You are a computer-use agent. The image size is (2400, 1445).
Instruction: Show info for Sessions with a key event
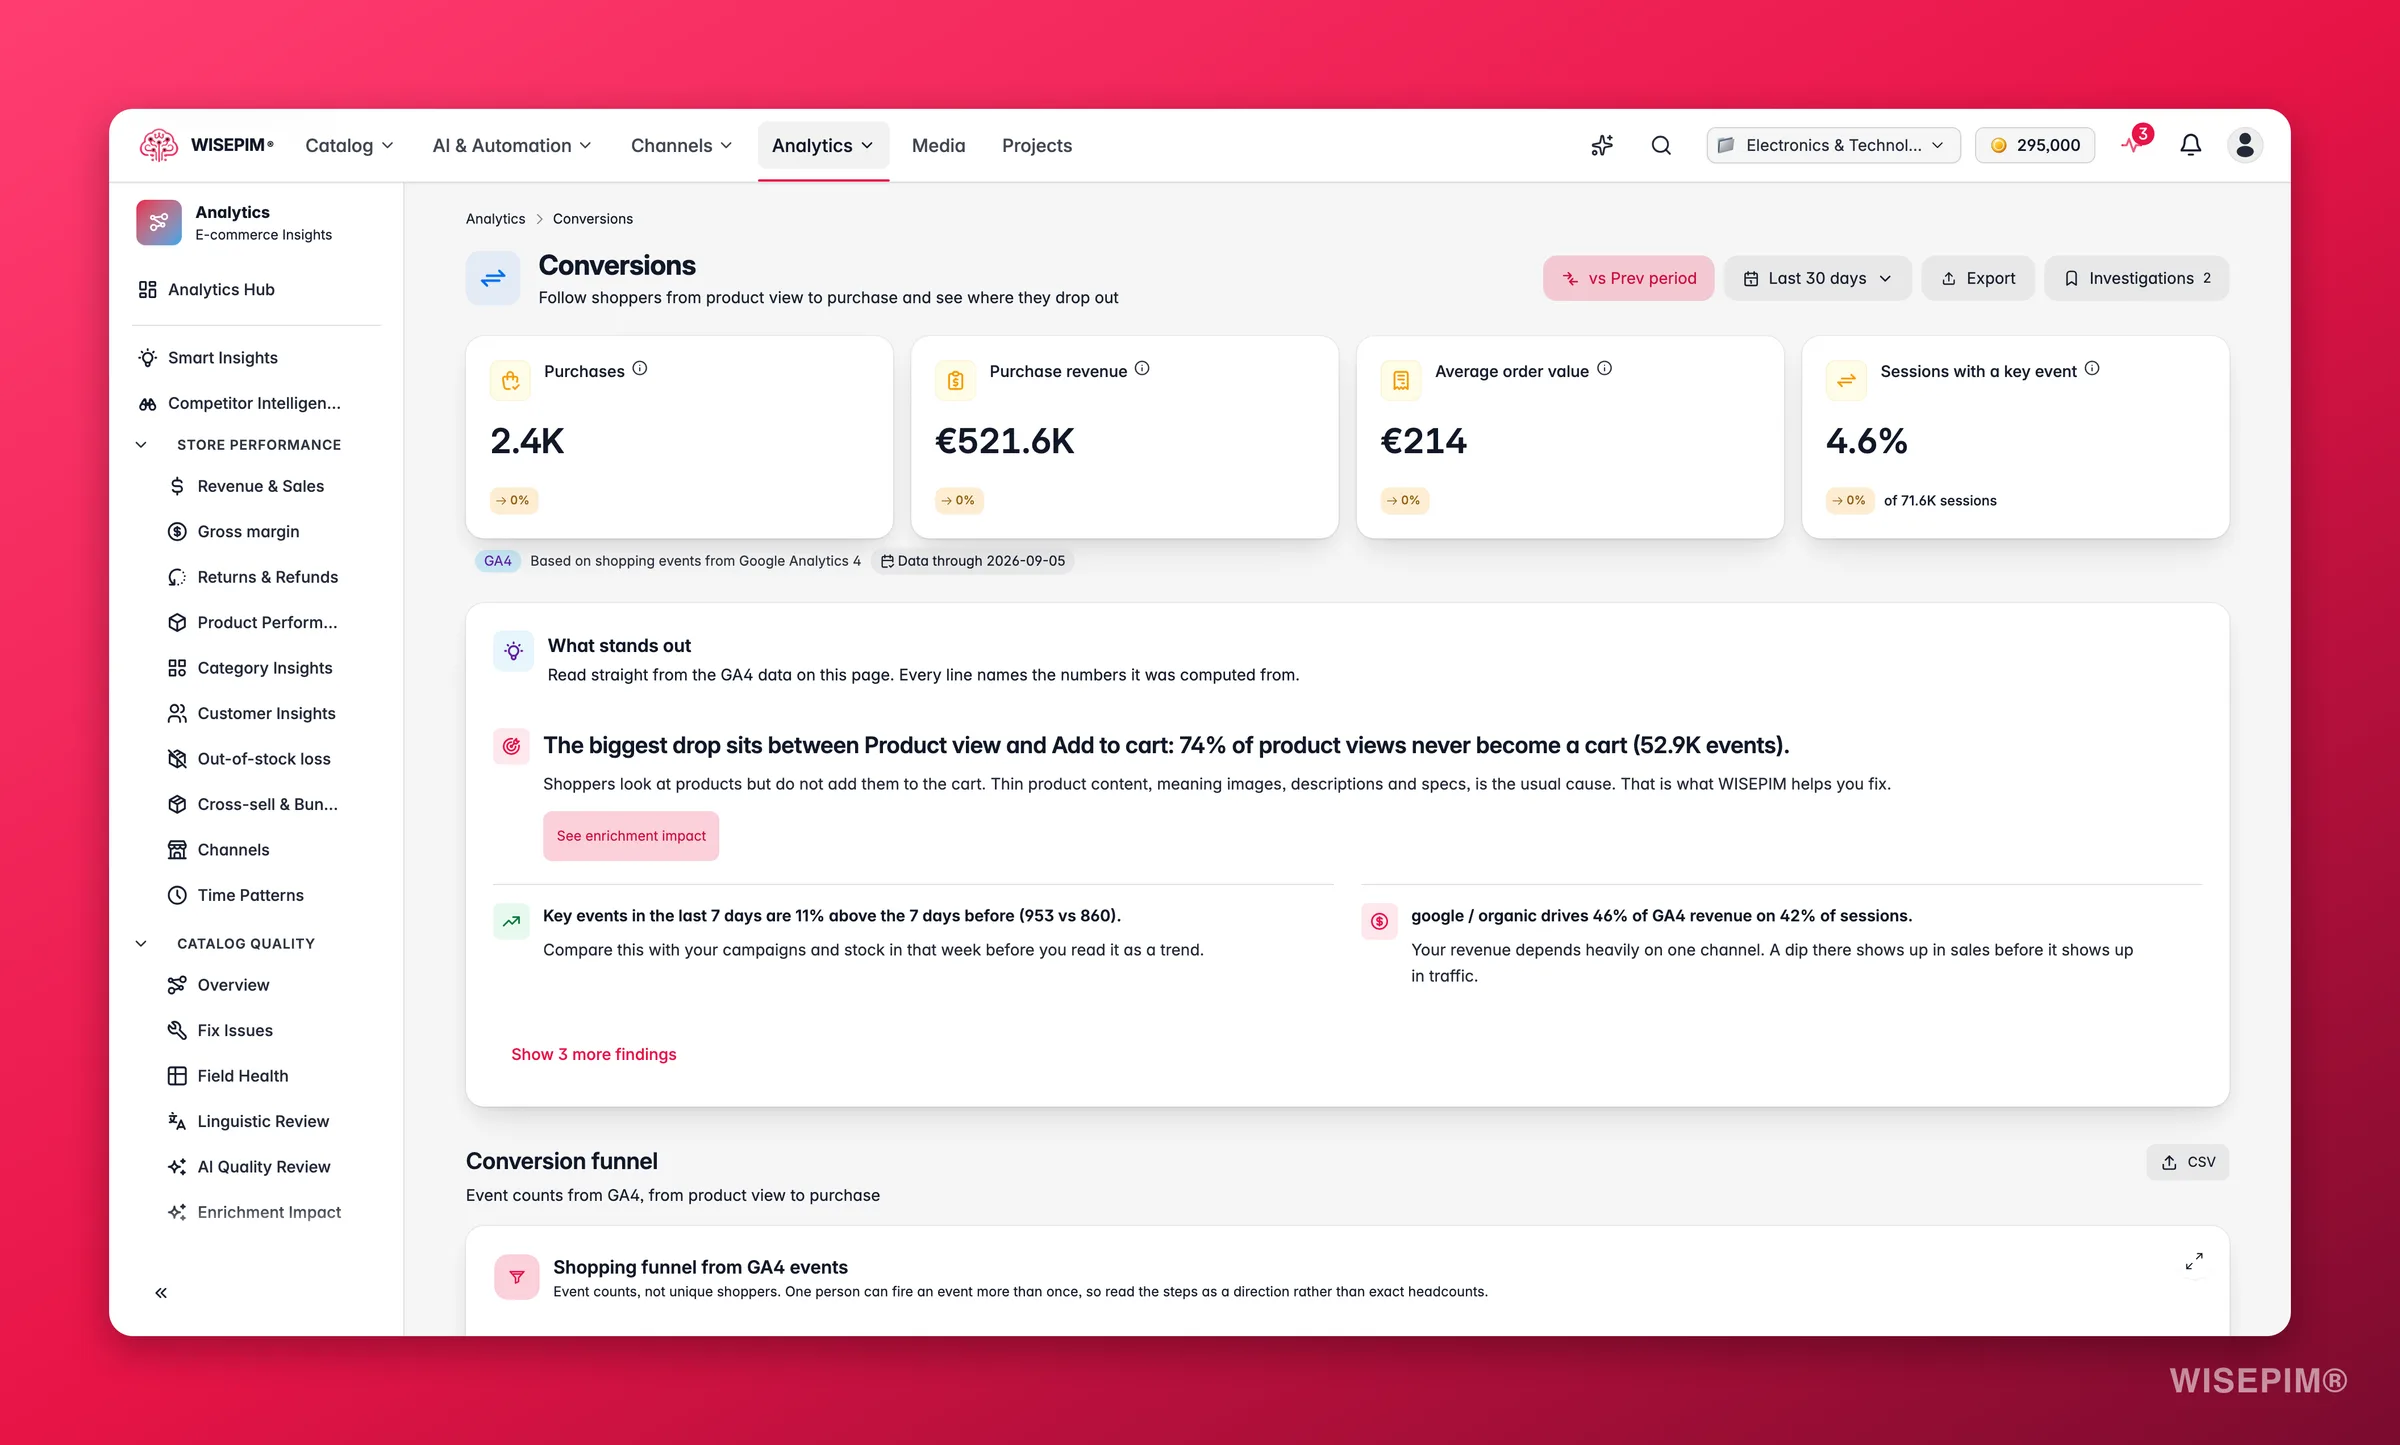tap(2092, 368)
